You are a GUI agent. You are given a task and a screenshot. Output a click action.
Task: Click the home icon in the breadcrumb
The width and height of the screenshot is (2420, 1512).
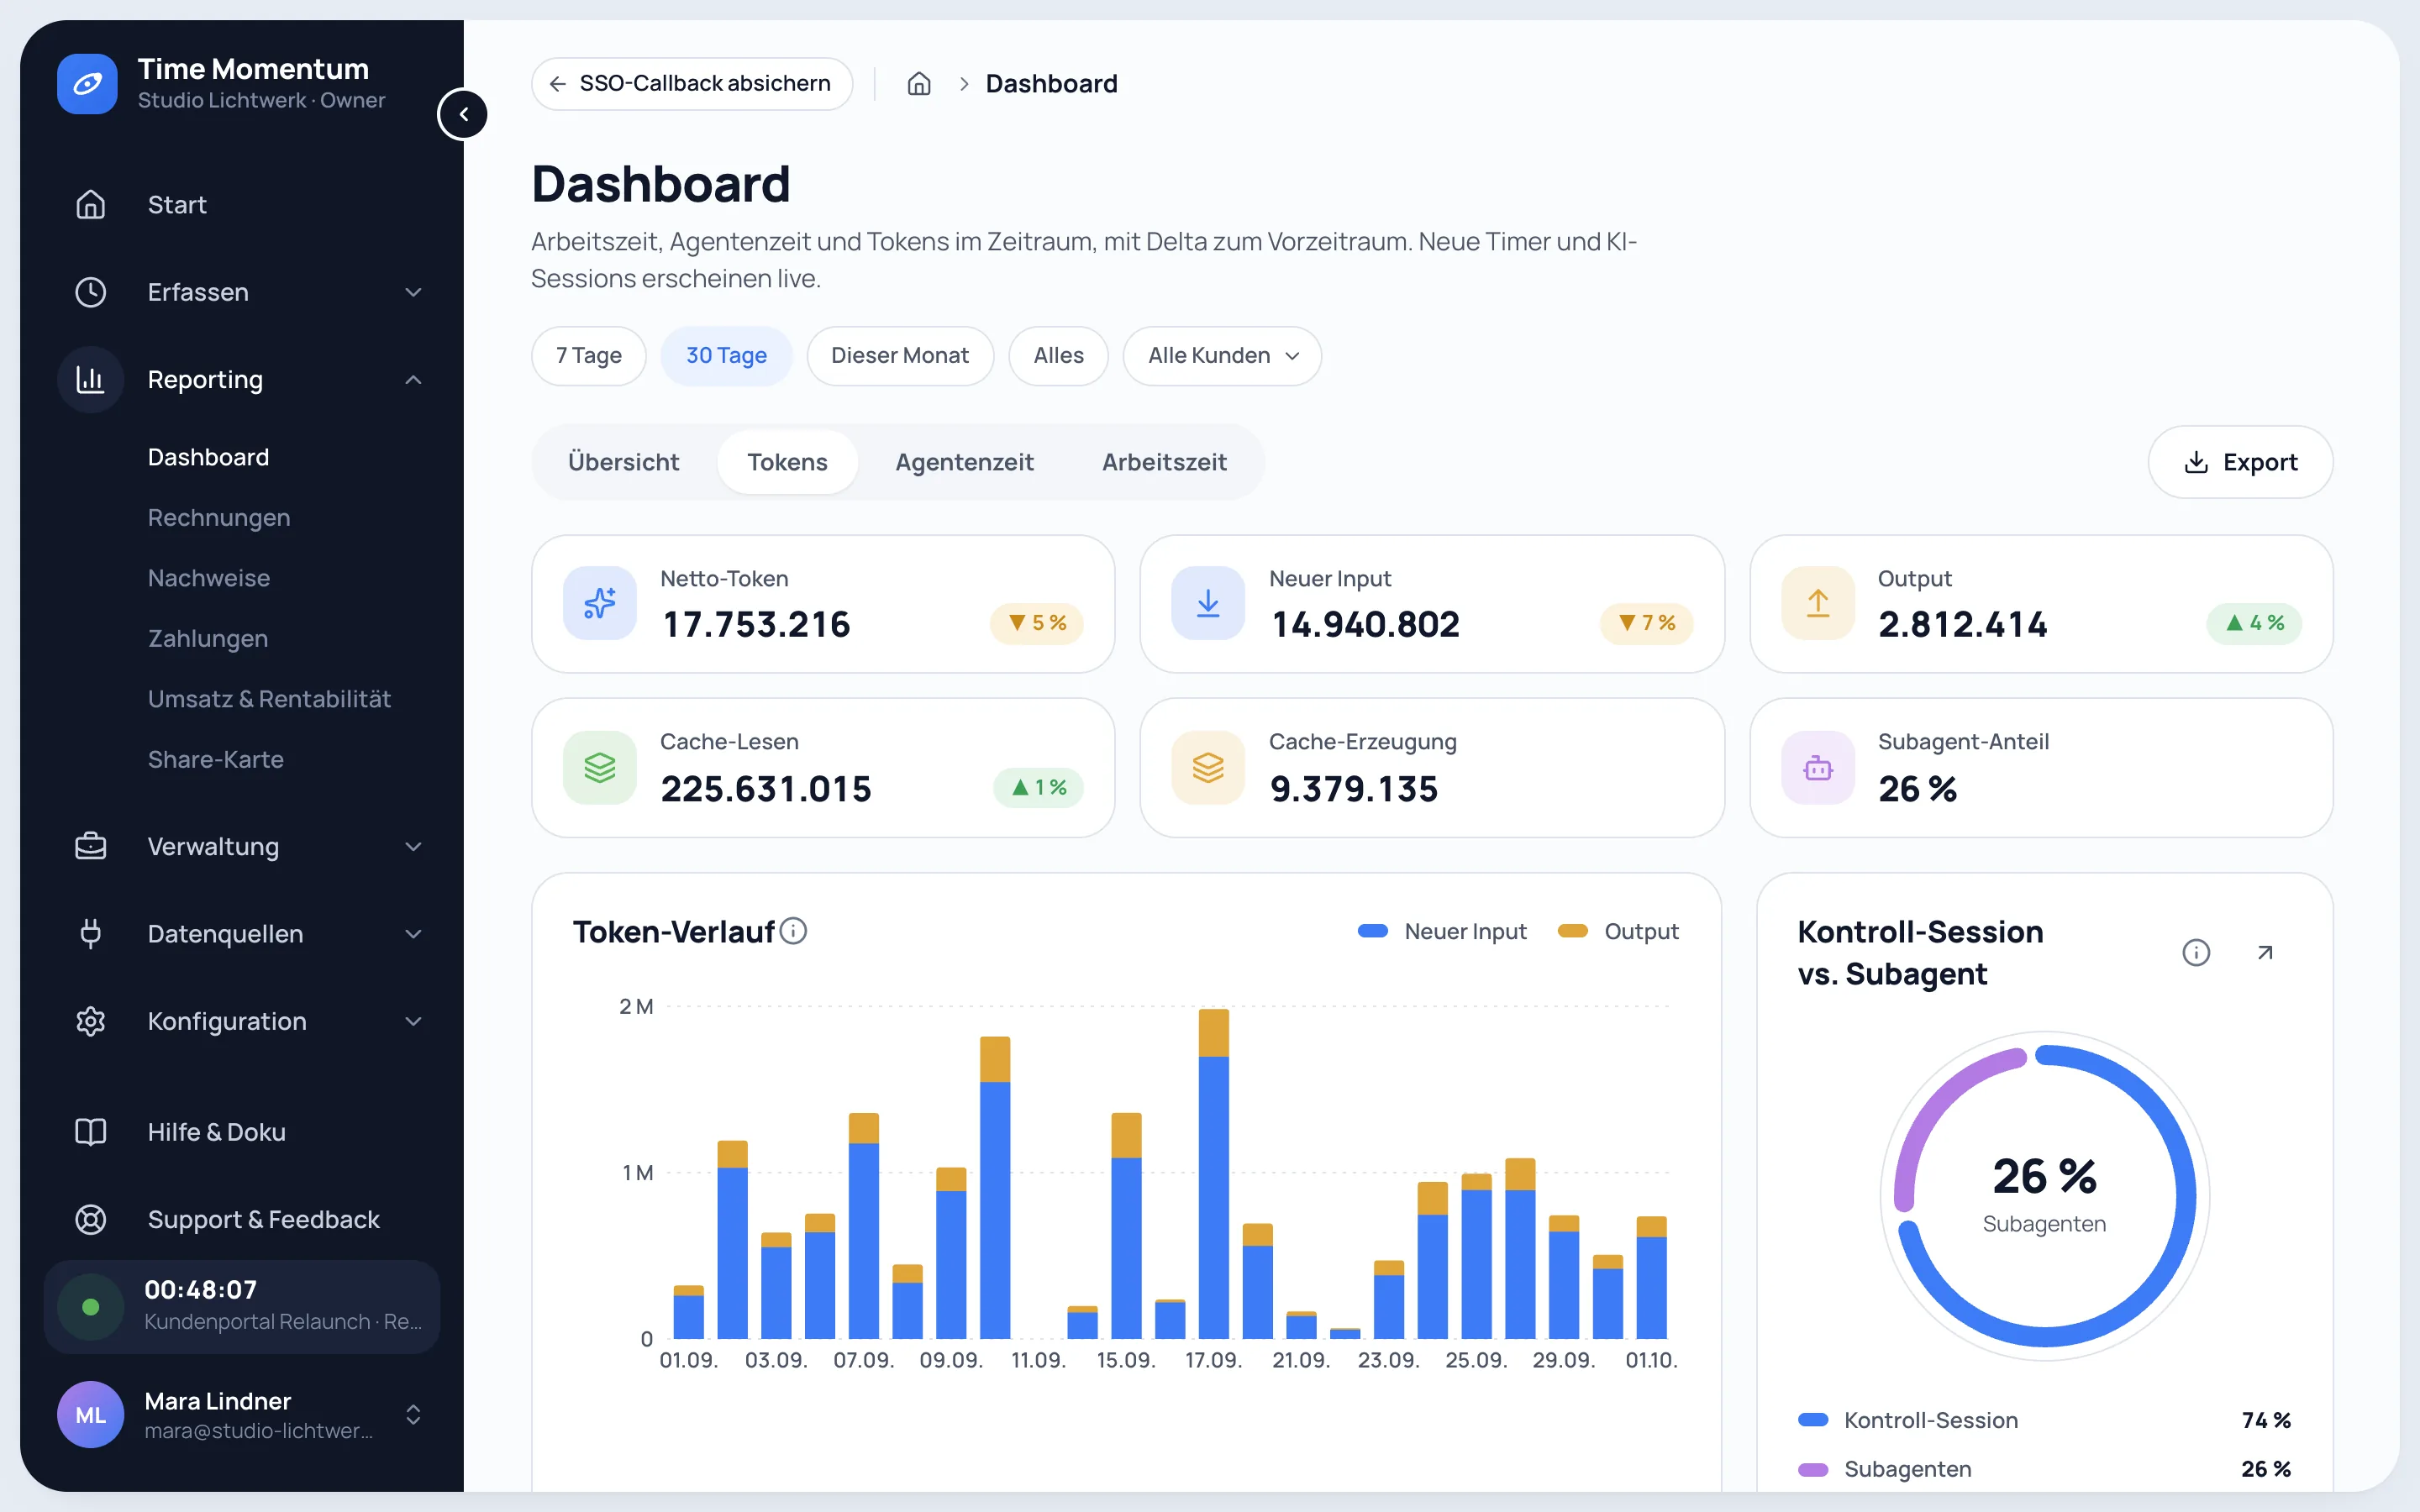pos(919,84)
